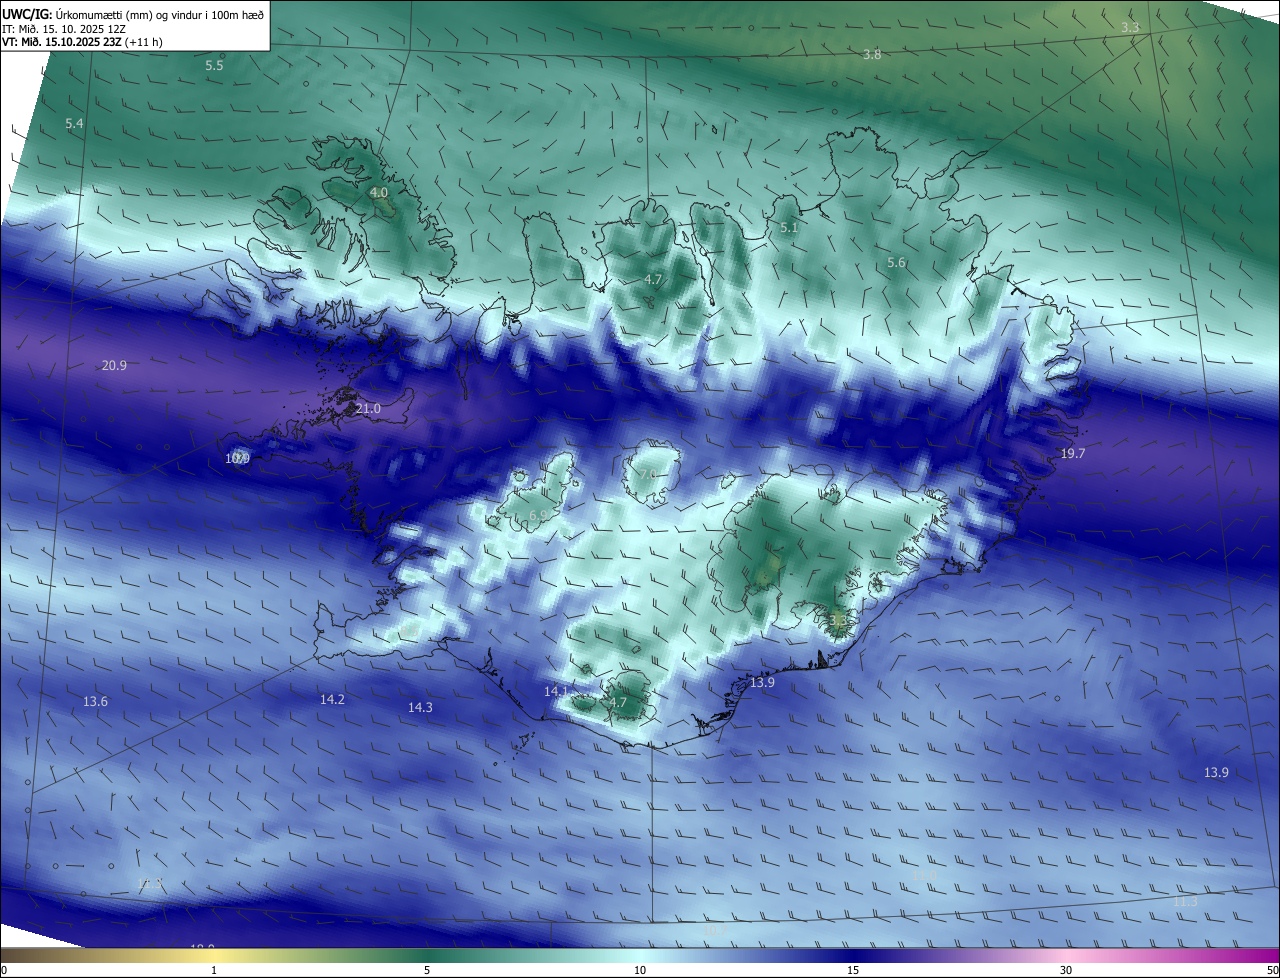Click the 3.3 value in the top-right corner
Screen dimensions: 1280x978
[x=1130, y=27]
